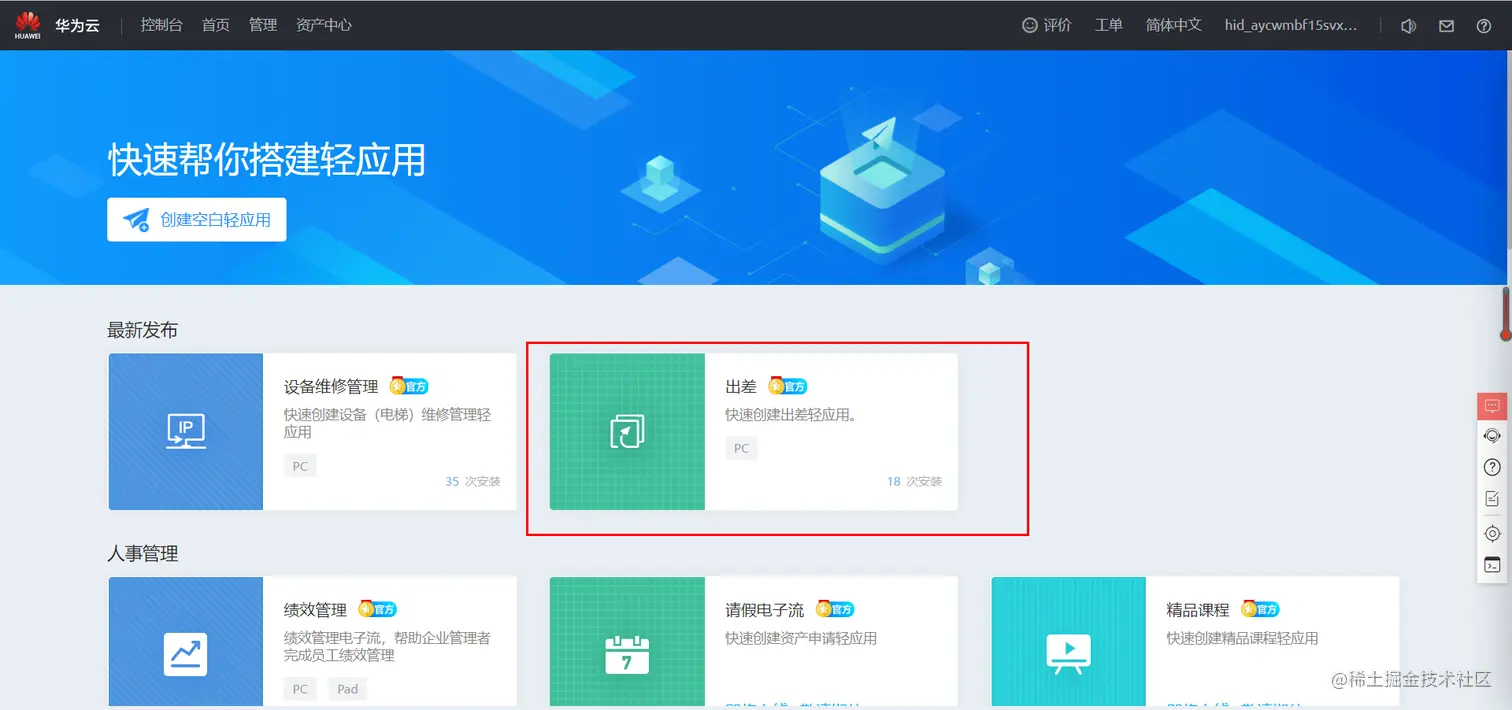Viewport: 1512px width, 710px height.
Task: Click the feedback survey document icon
Action: point(1492,497)
